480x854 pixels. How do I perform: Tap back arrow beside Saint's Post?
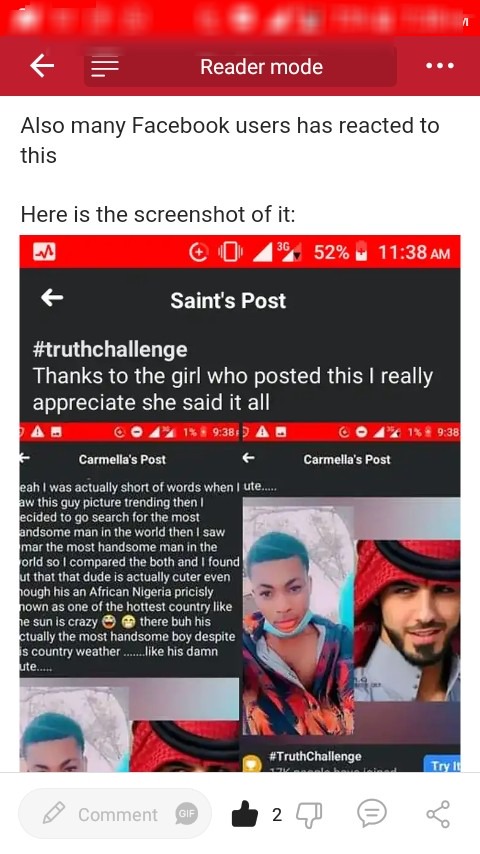pos(52,297)
